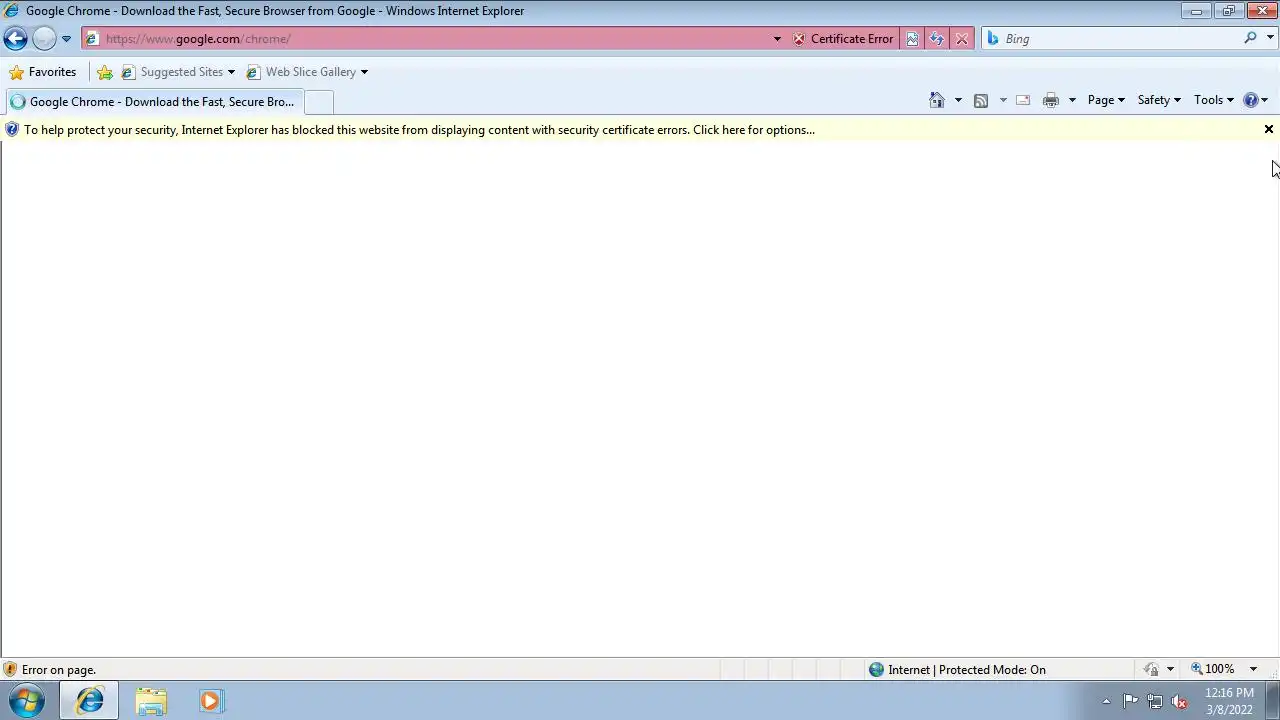Toggle the Compatibility View icon
The height and width of the screenshot is (720, 1280).
[x=912, y=39]
